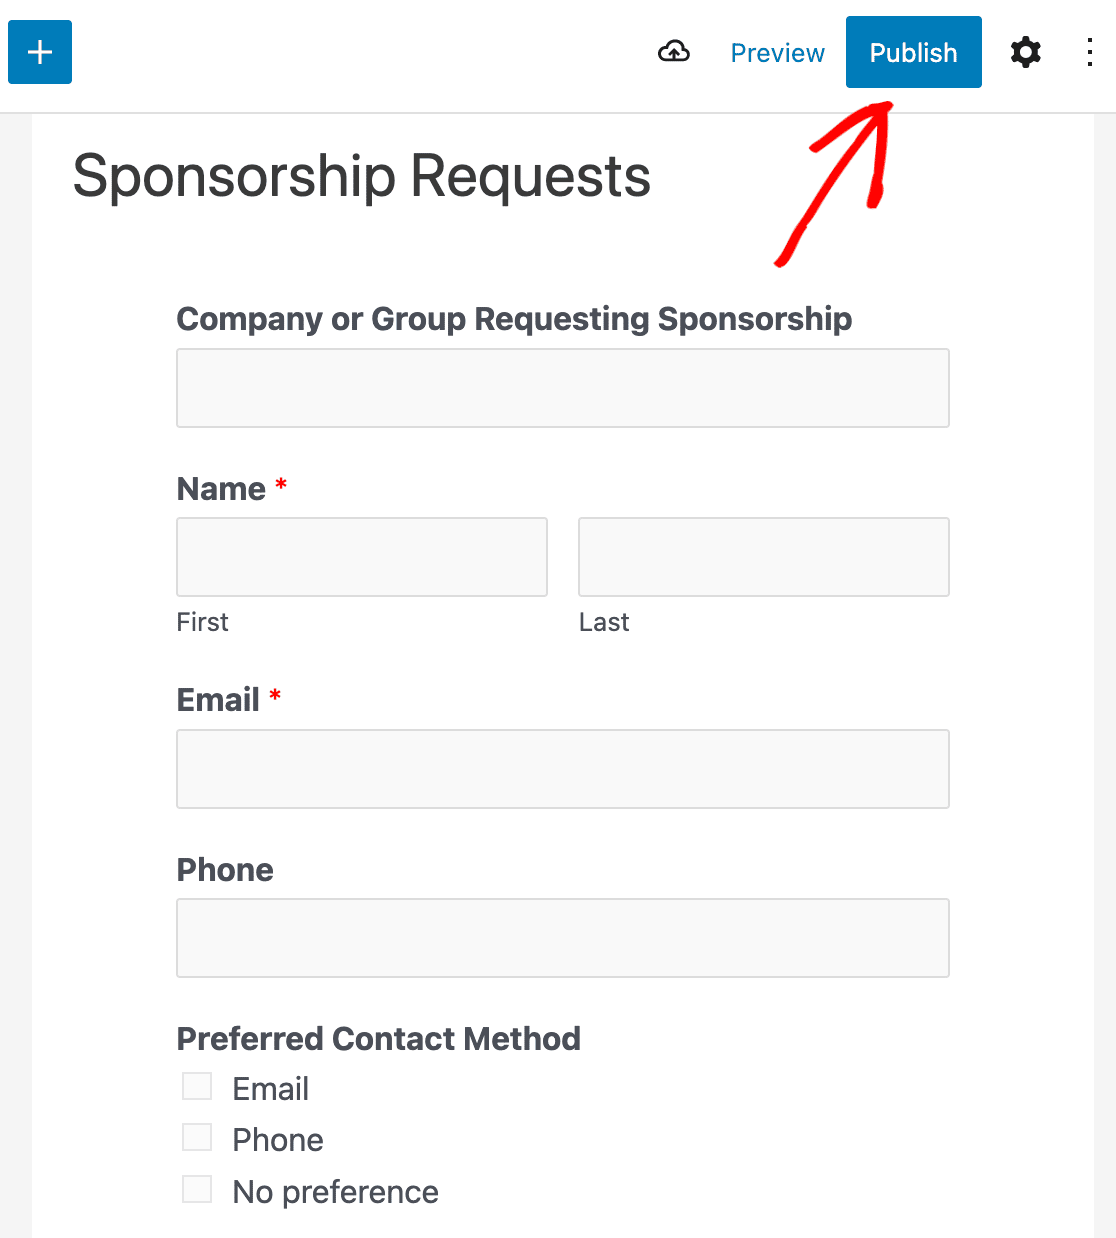Tick the Email contact method checkbox
Image resolution: width=1116 pixels, height=1238 pixels.
197,1086
